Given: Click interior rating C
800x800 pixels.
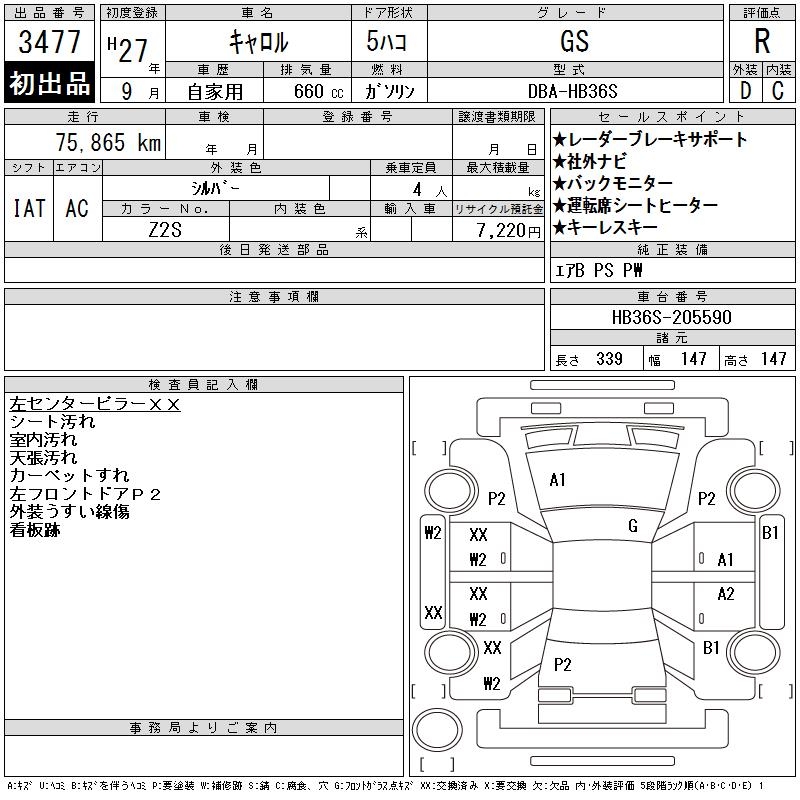Looking at the screenshot, I should pyautogui.click(x=778, y=91).
